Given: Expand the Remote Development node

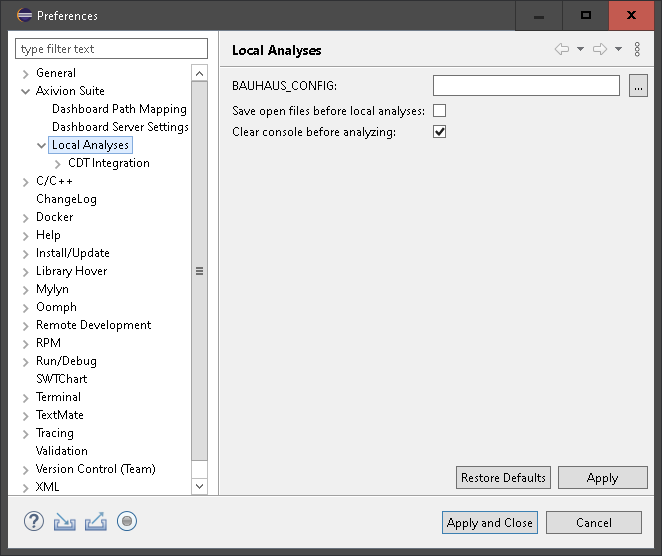Looking at the screenshot, I should pyautogui.click(x=26, y=326).
